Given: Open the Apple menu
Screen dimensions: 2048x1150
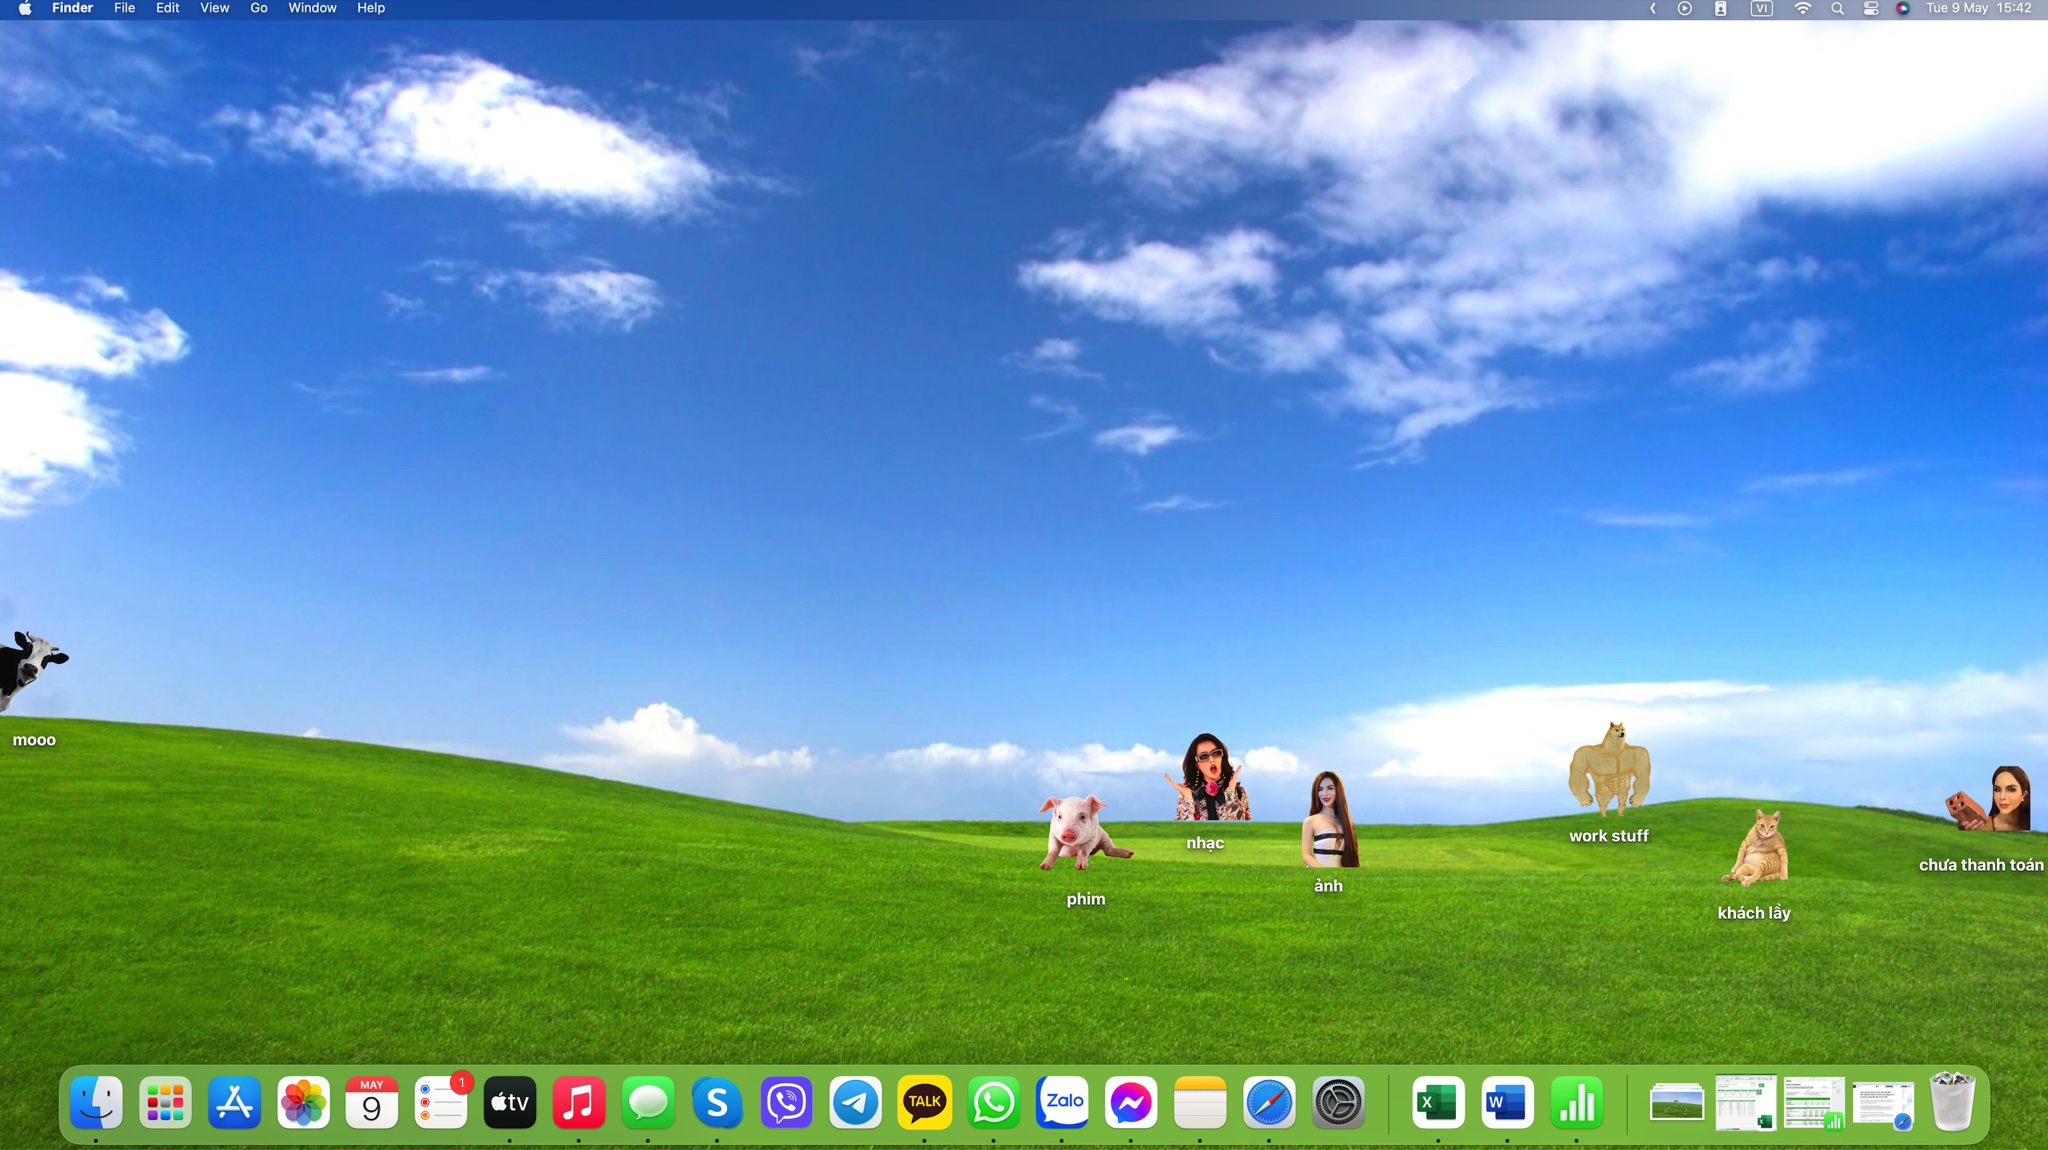Looking at the screenshot, I should (25, 8).
